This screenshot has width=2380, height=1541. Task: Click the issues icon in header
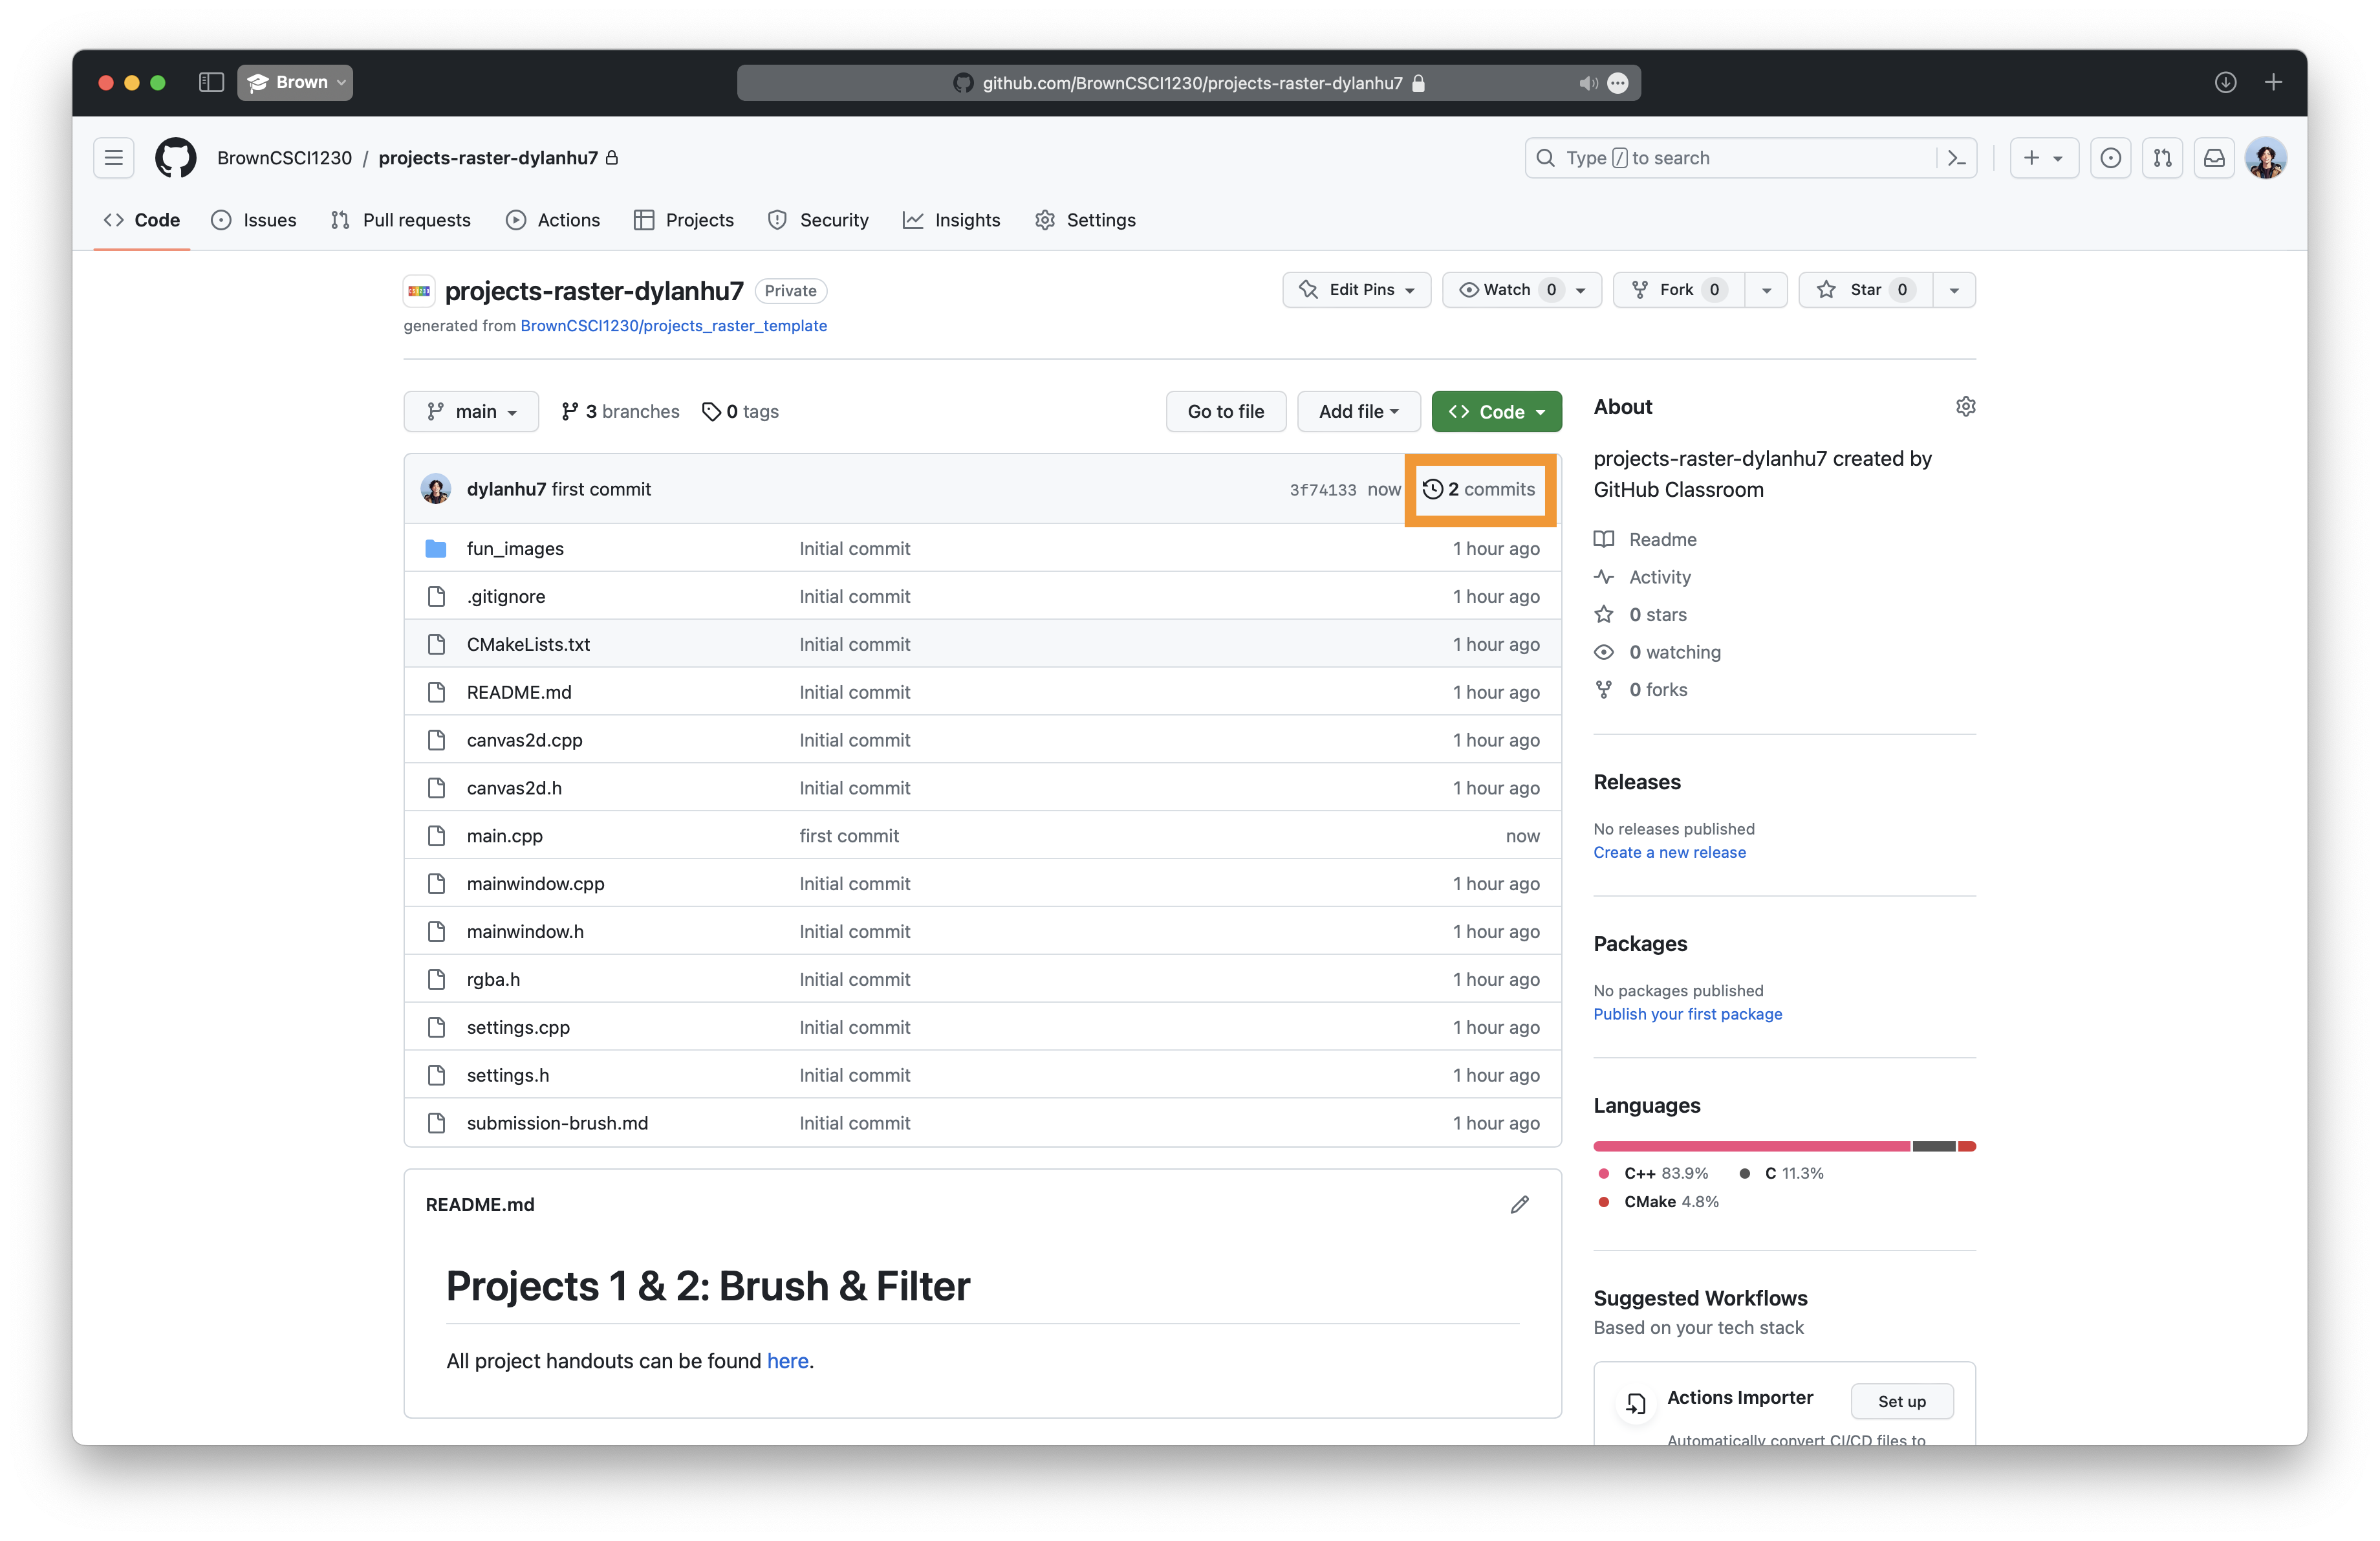[2110, 158]
